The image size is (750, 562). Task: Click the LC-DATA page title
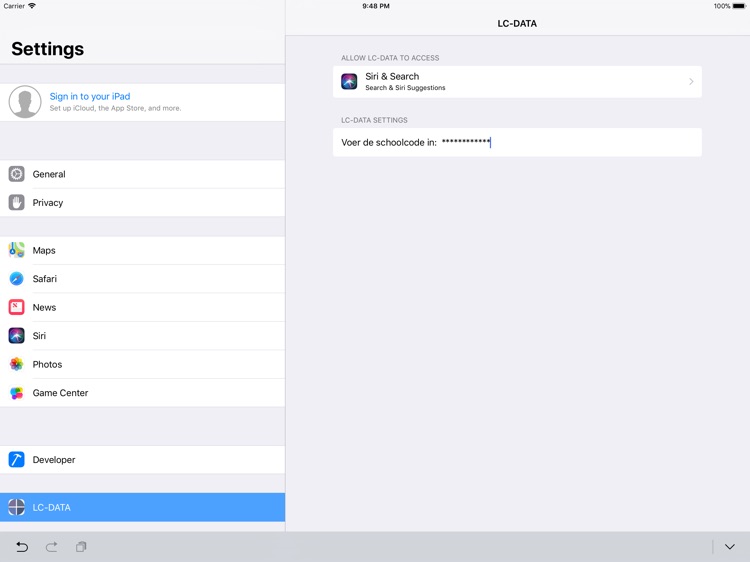[517, 23]
